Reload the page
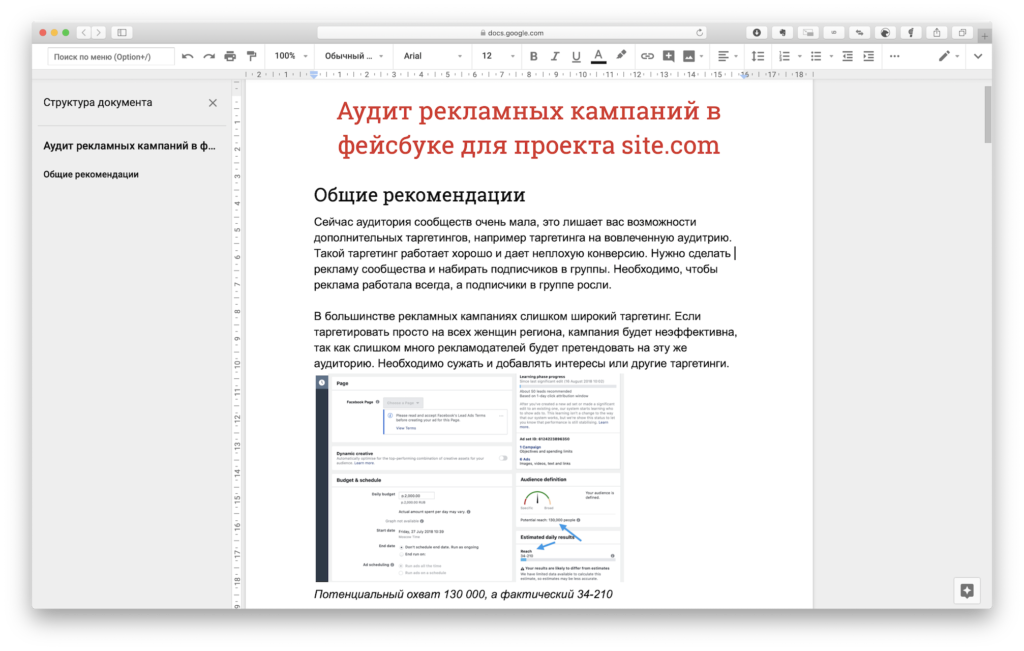The image size is (1024, 651). tap(699, 33)
